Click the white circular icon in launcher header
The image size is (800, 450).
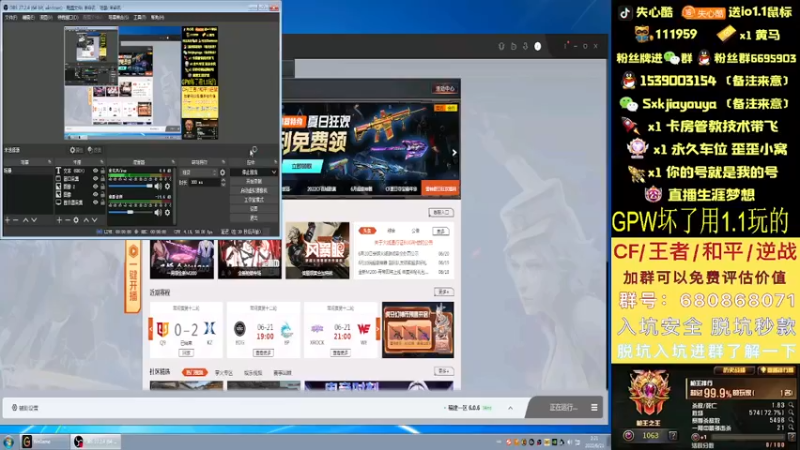coord(537,46)
